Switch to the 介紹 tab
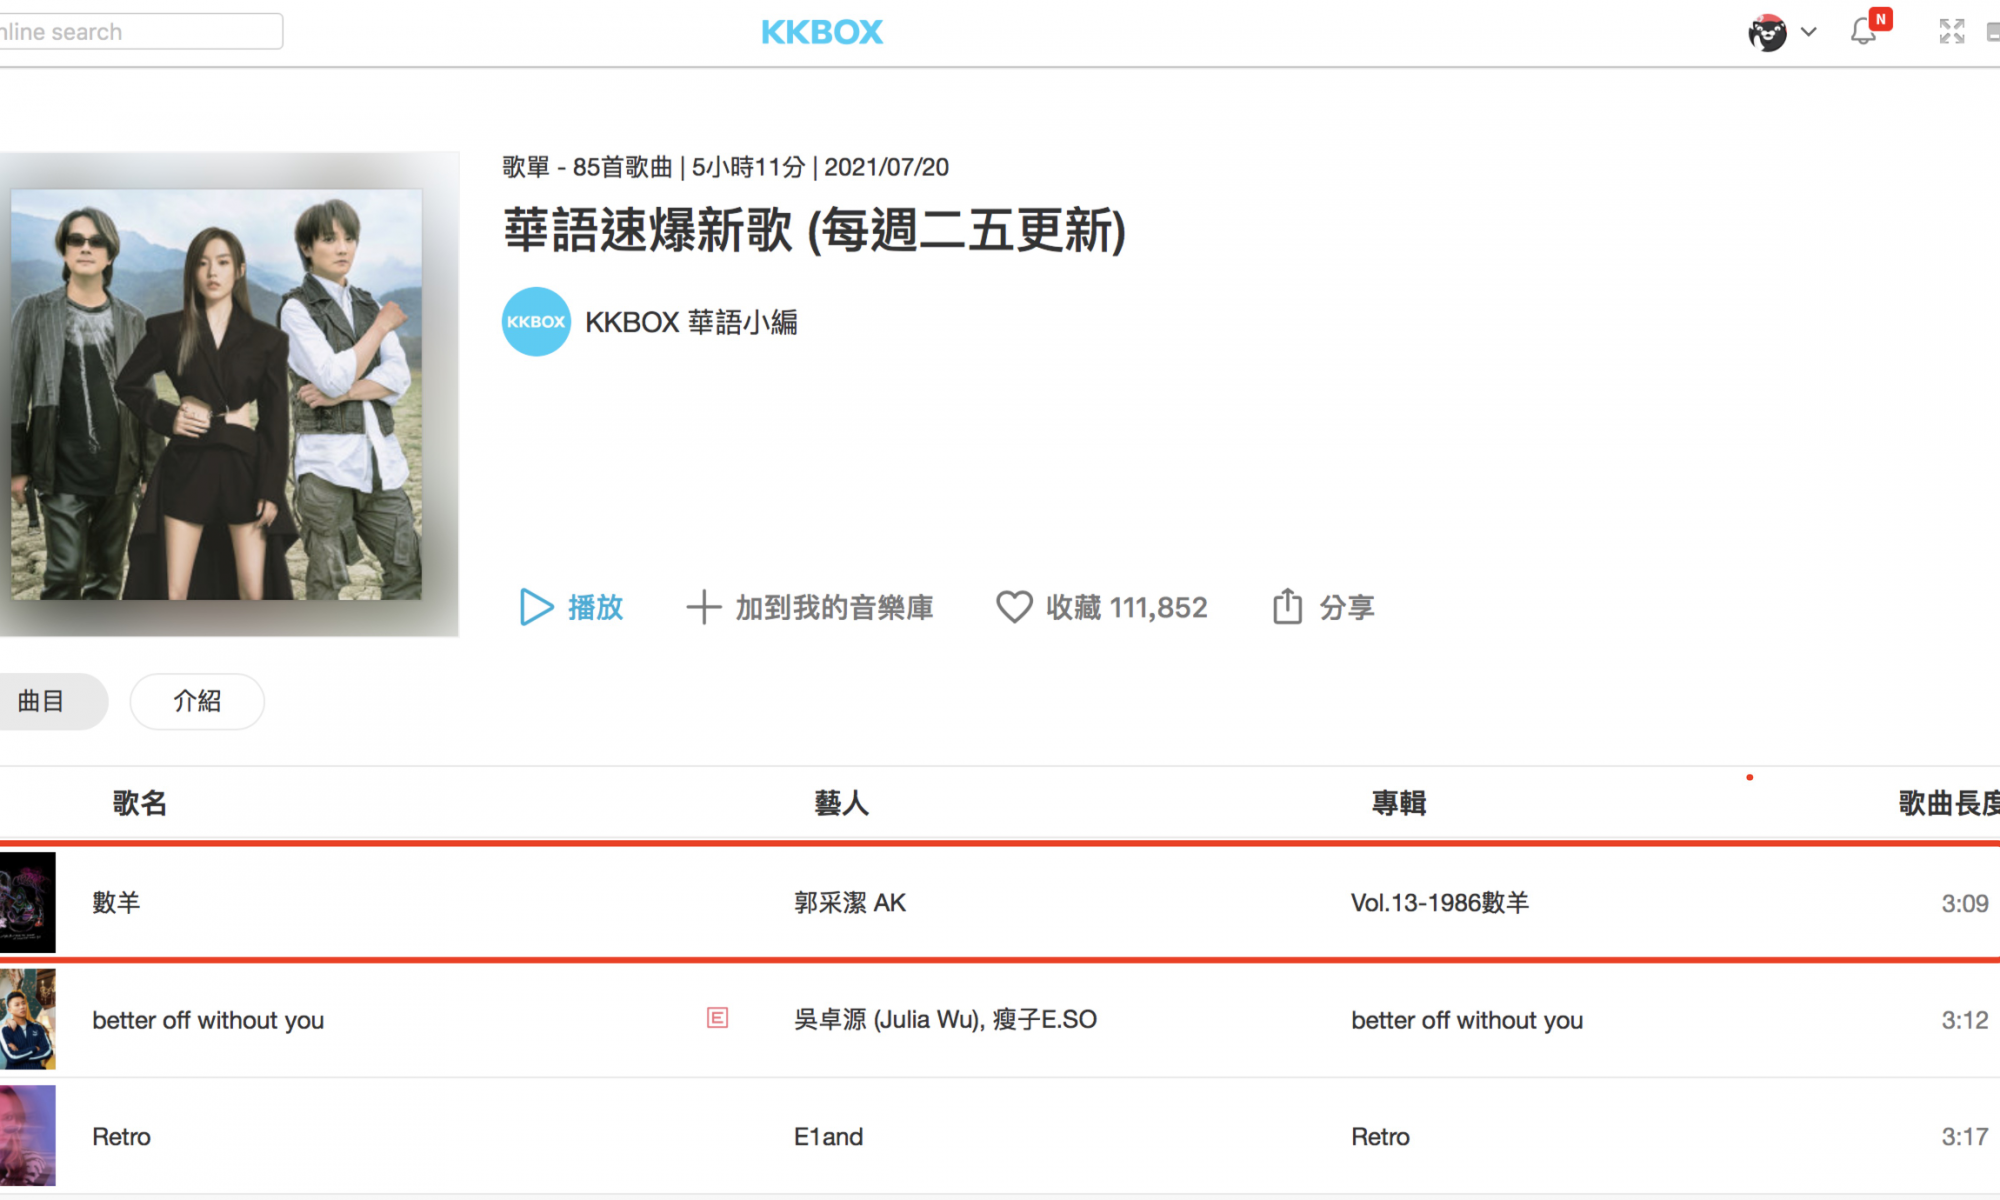This screenshot has width=2000, height=1200. coord(197,701)
